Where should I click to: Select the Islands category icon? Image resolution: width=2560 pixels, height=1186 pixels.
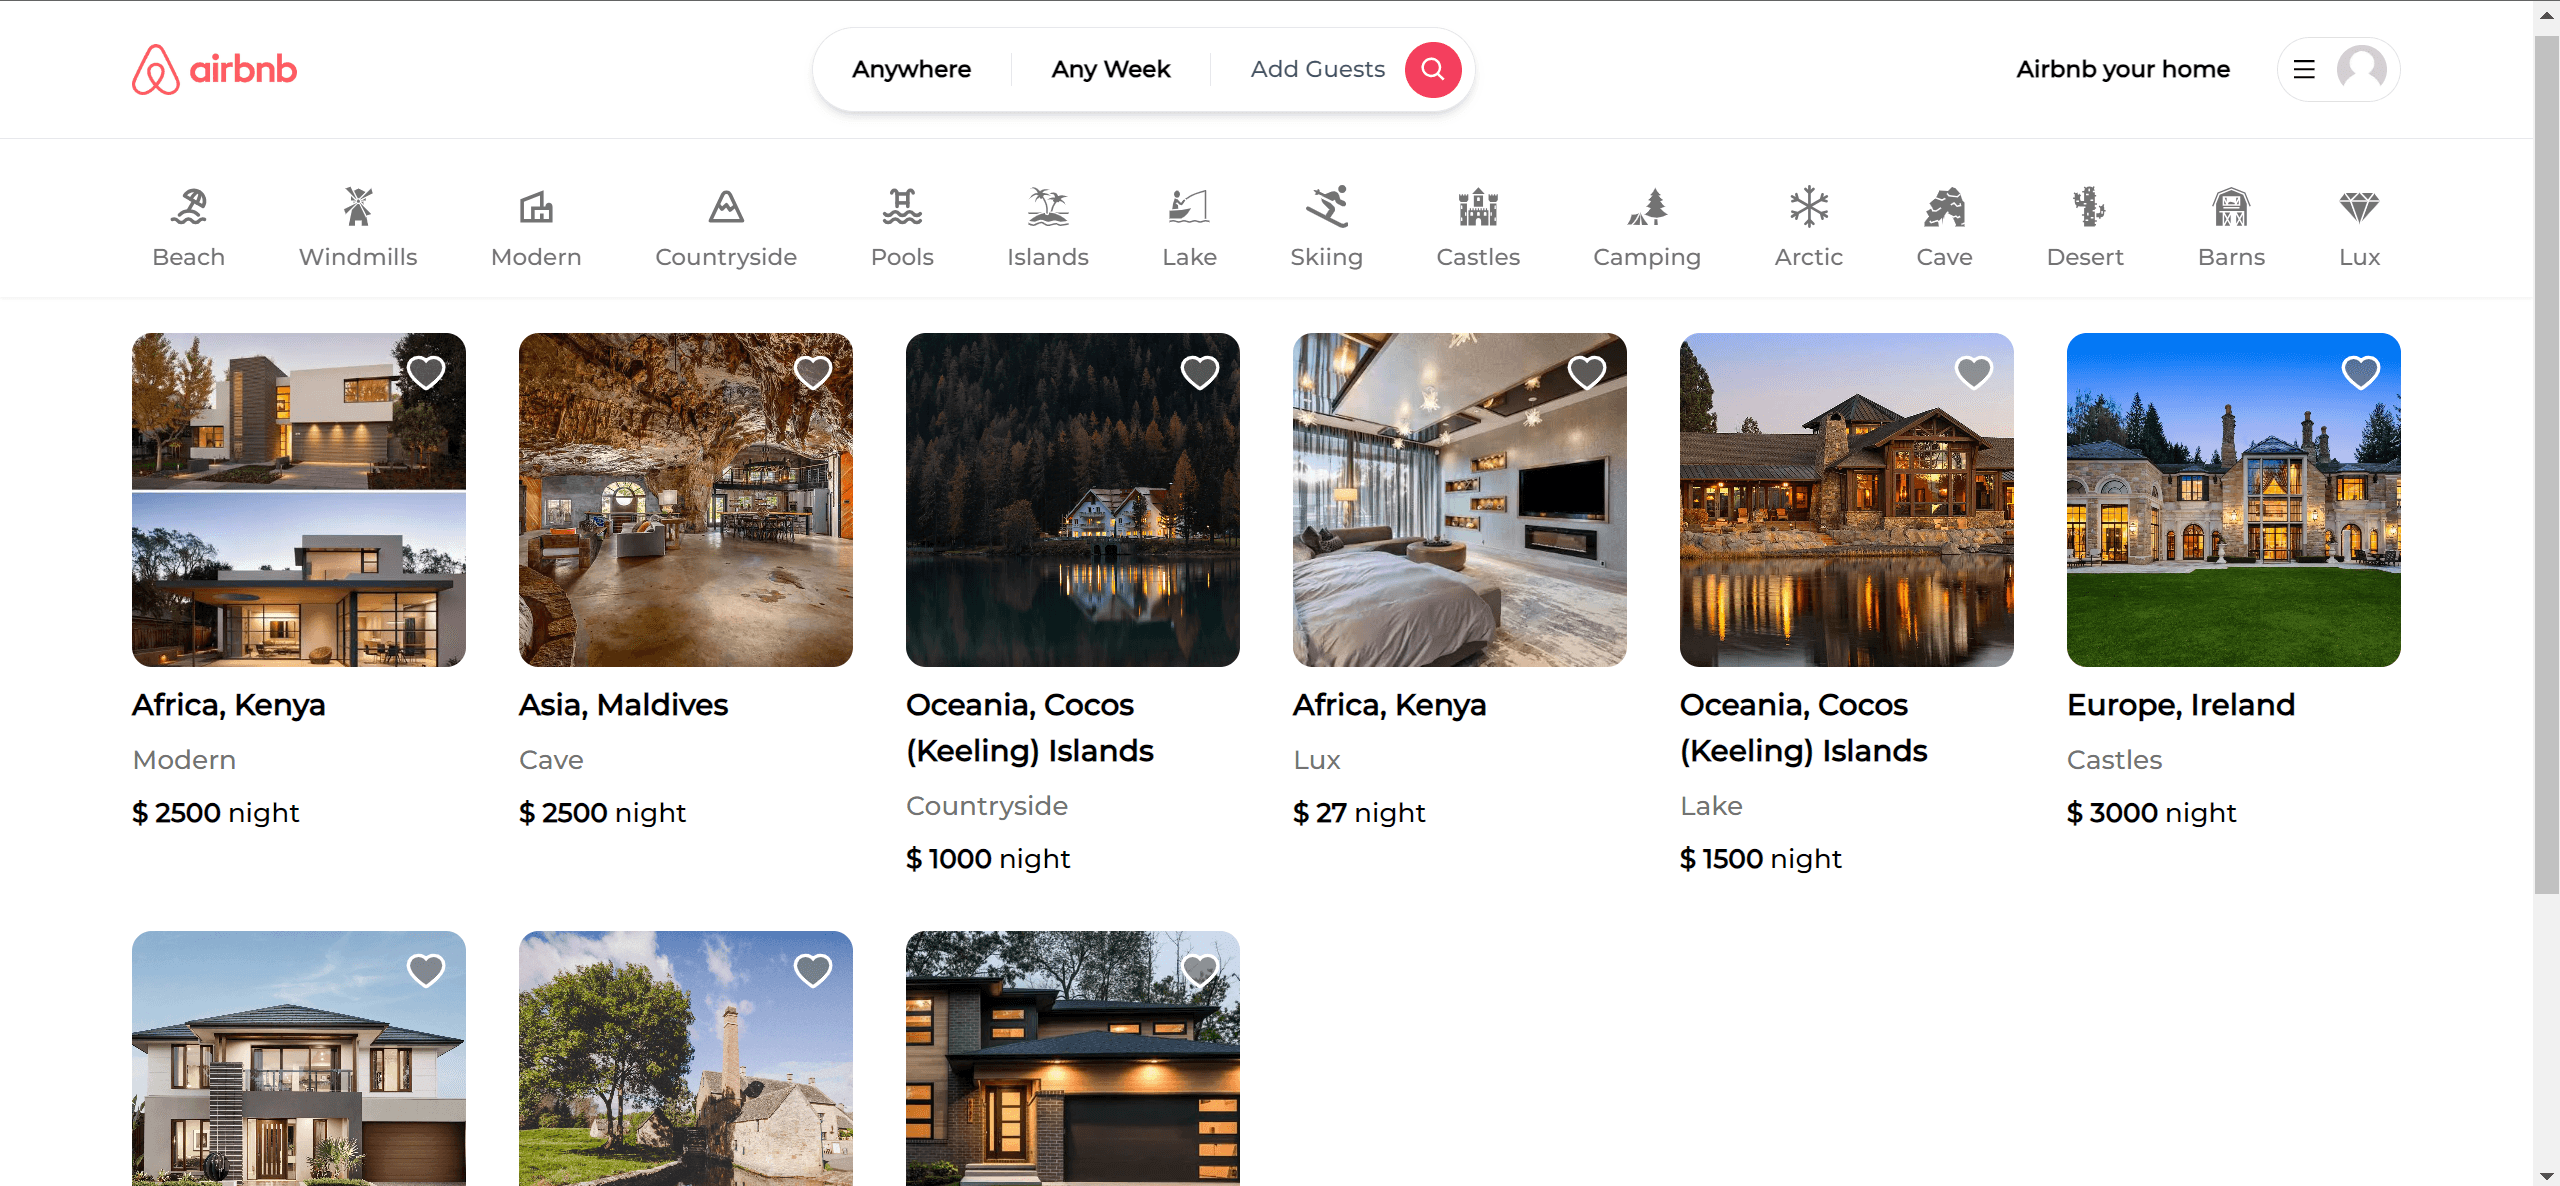[1048, 207]
